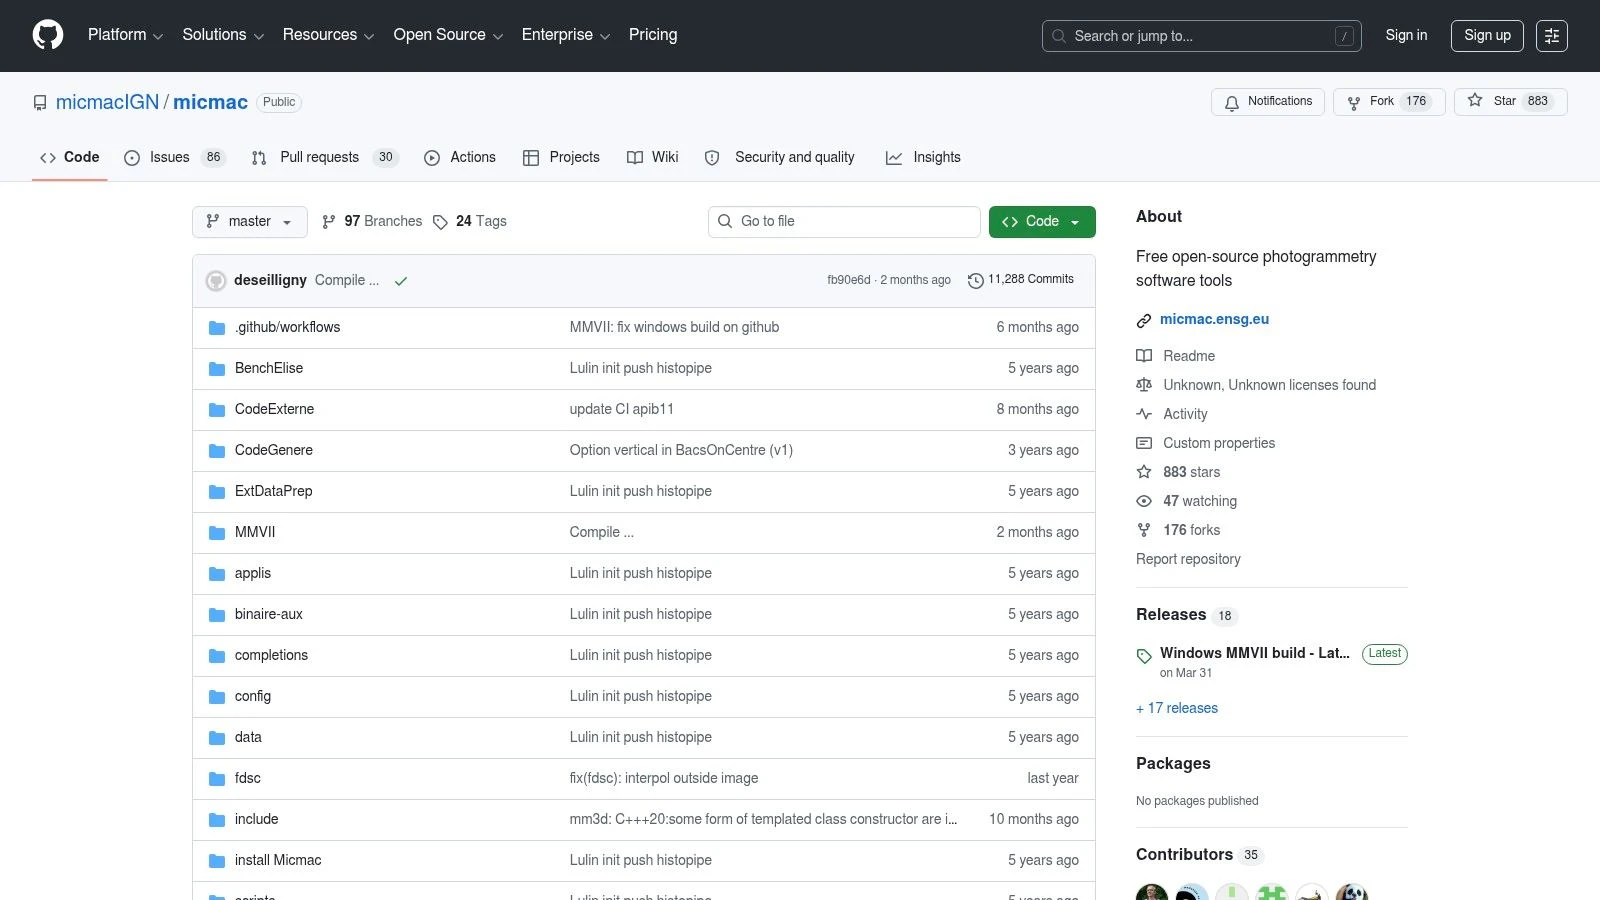Open commit fb90e6d hash link

tap(849, 280)
